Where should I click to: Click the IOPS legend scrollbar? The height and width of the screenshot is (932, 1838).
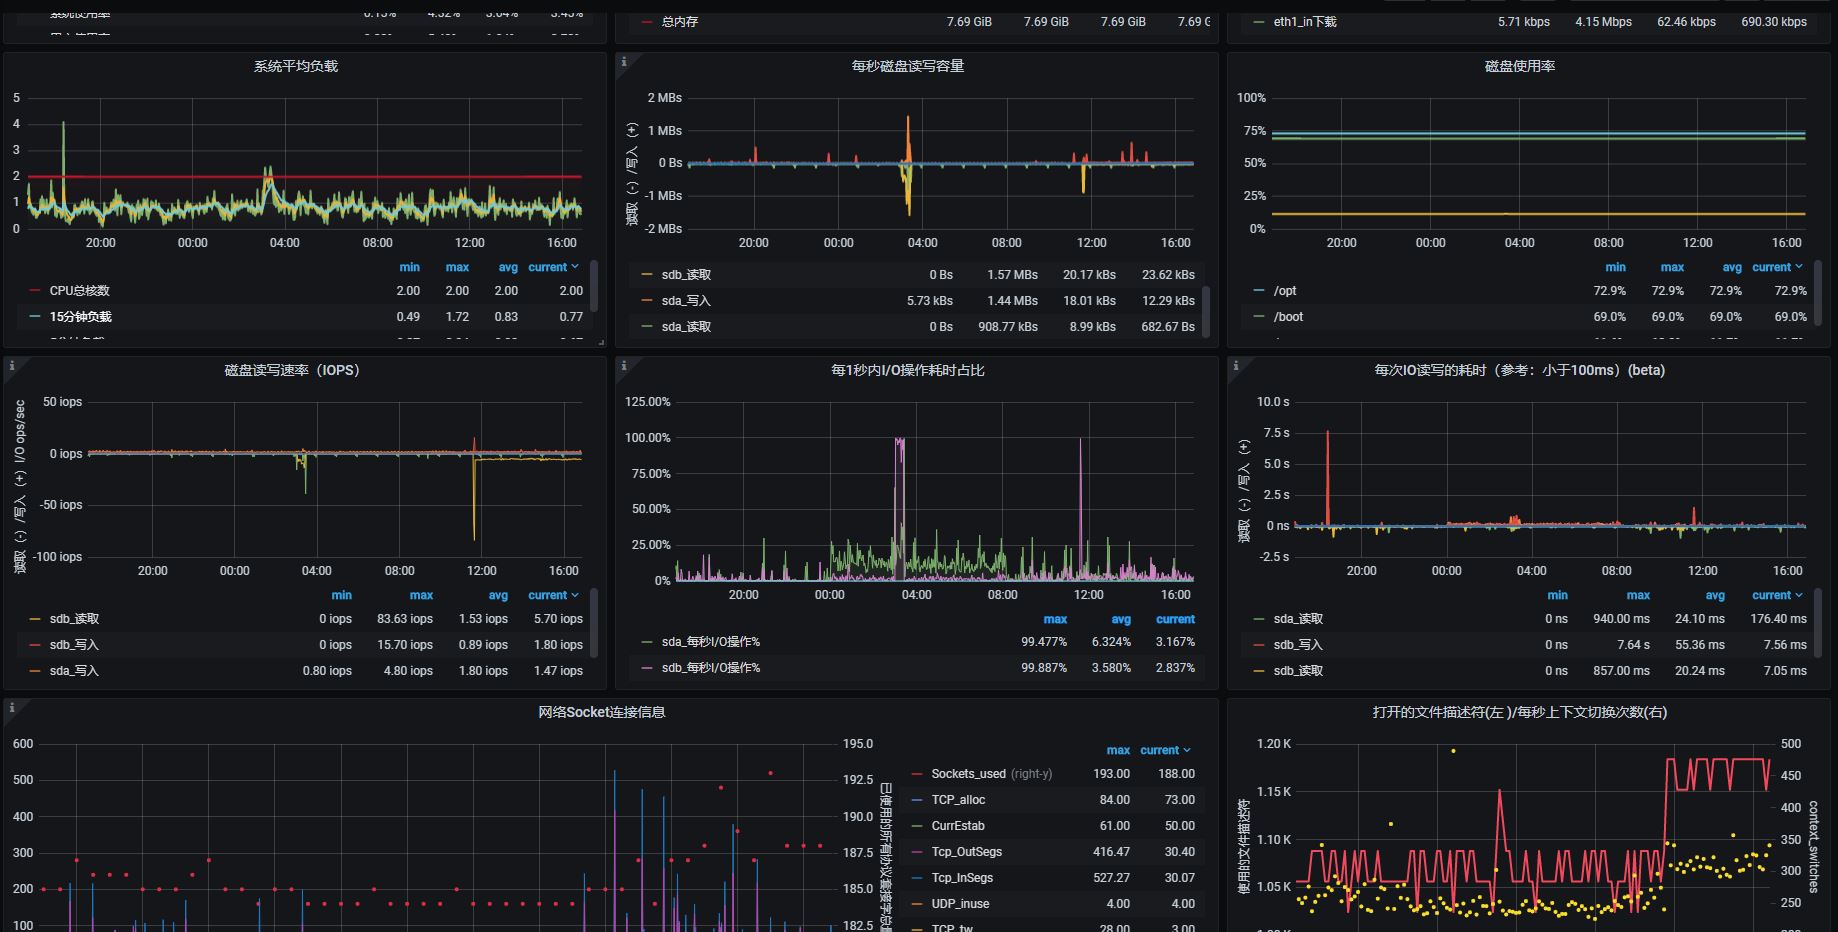click(x=595, y=622)
